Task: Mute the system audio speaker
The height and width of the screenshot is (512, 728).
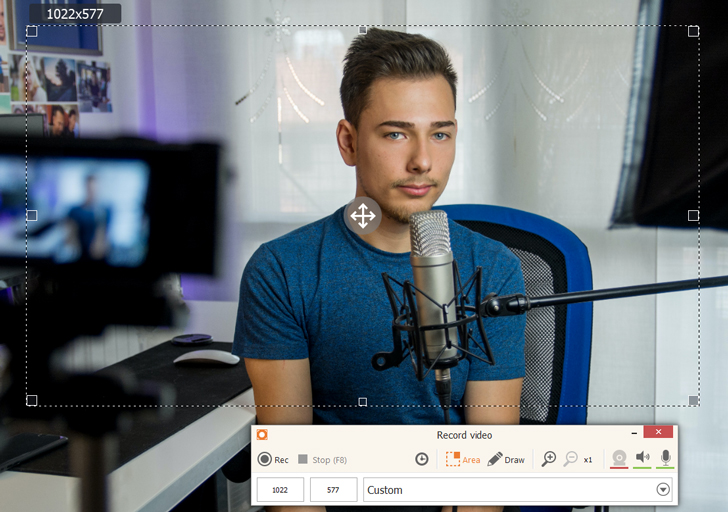Action: [642, 458]
